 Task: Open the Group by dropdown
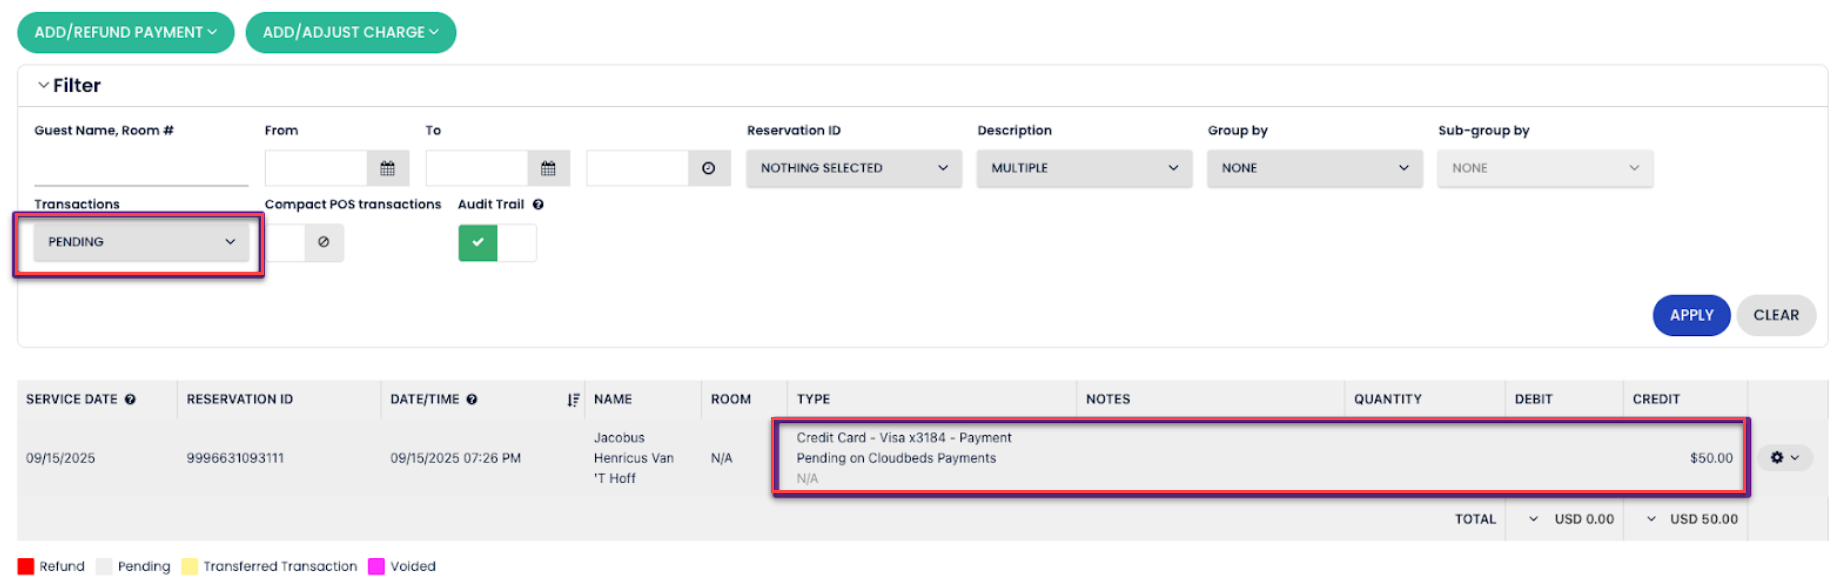[1314, 168]
